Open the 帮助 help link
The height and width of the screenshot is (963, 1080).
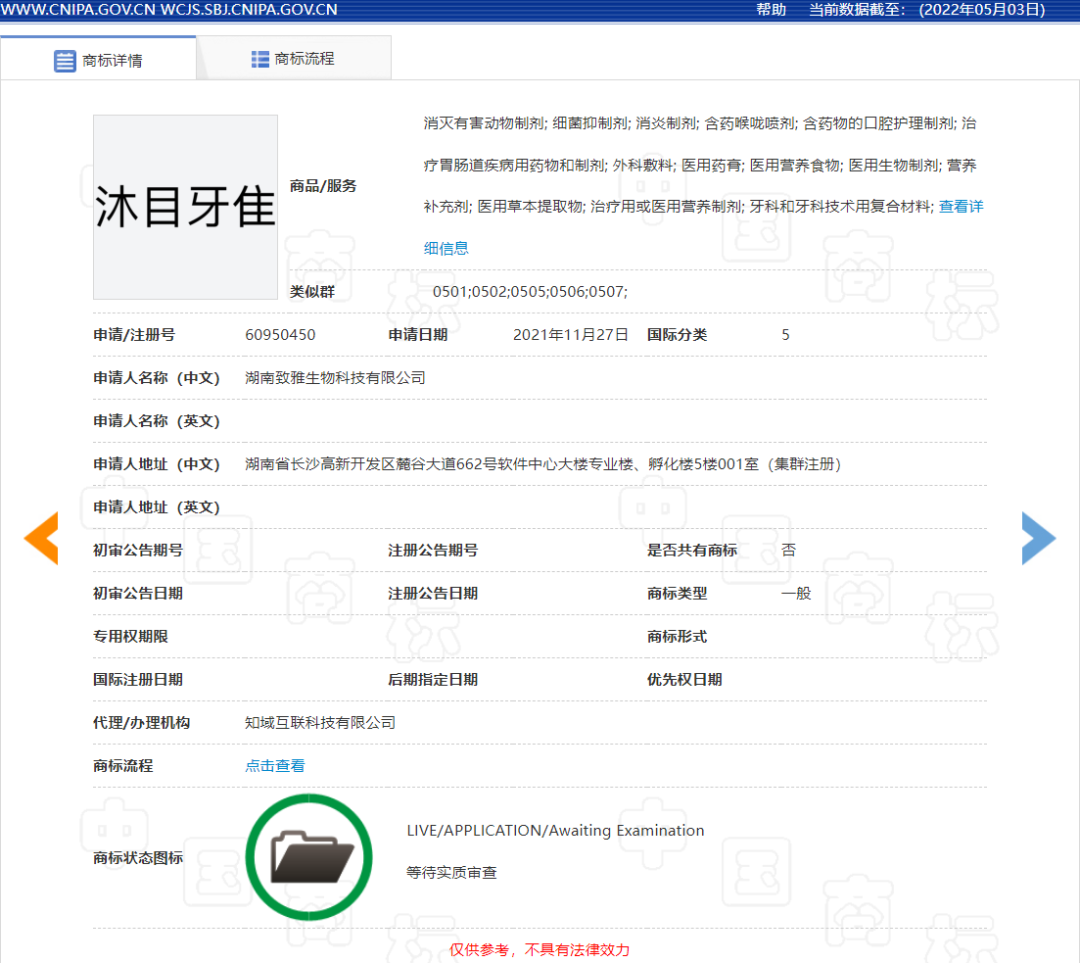click(771, 10)
